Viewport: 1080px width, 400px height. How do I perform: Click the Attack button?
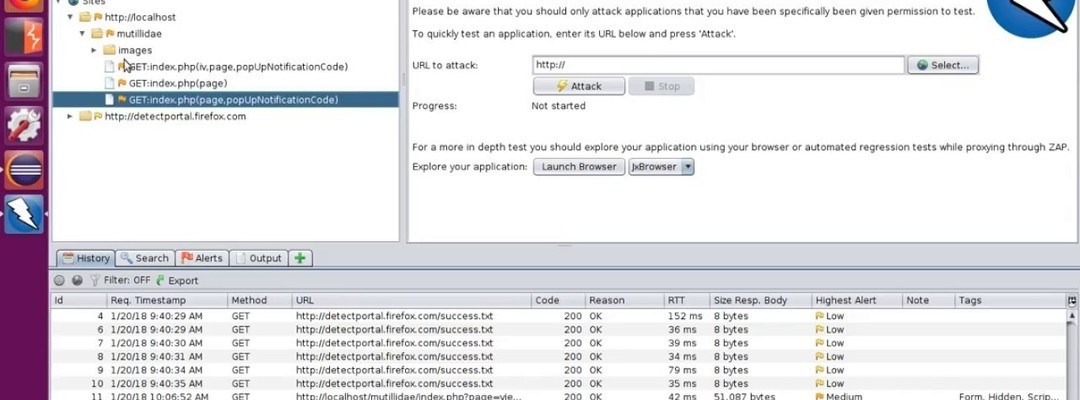click(x=579, y=86)
